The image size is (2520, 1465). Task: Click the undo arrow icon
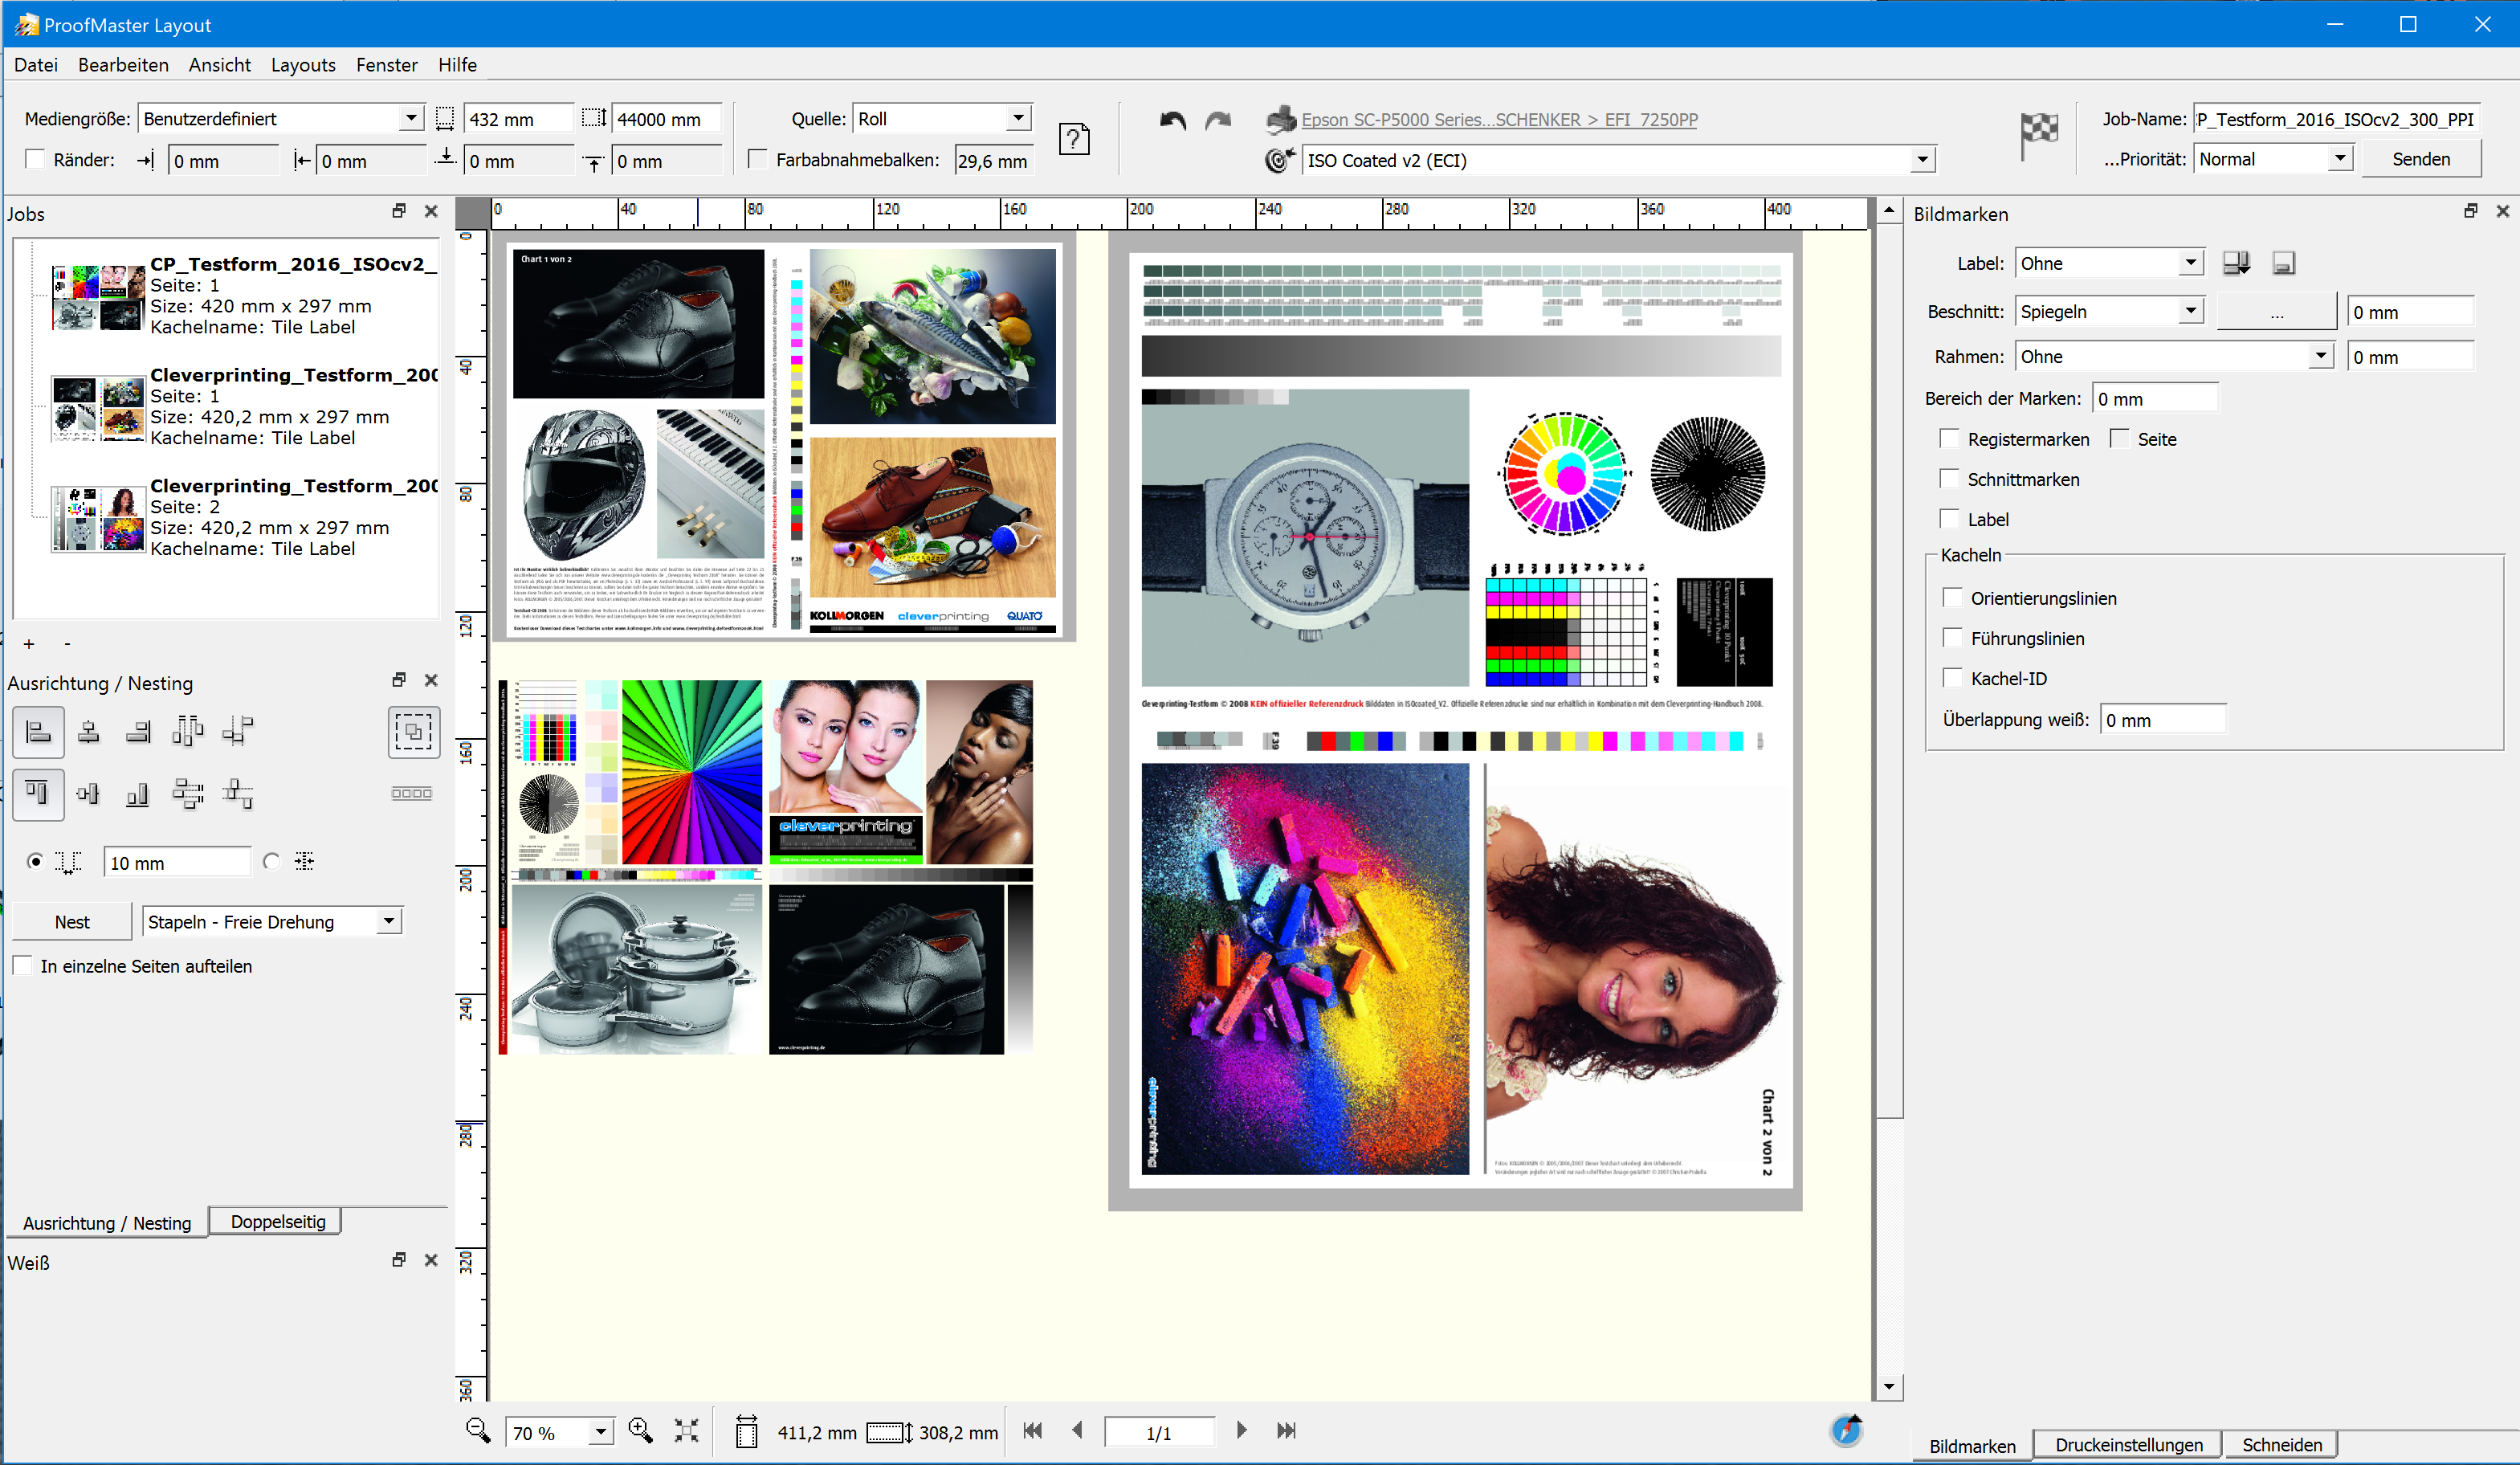click(1173, 121)
